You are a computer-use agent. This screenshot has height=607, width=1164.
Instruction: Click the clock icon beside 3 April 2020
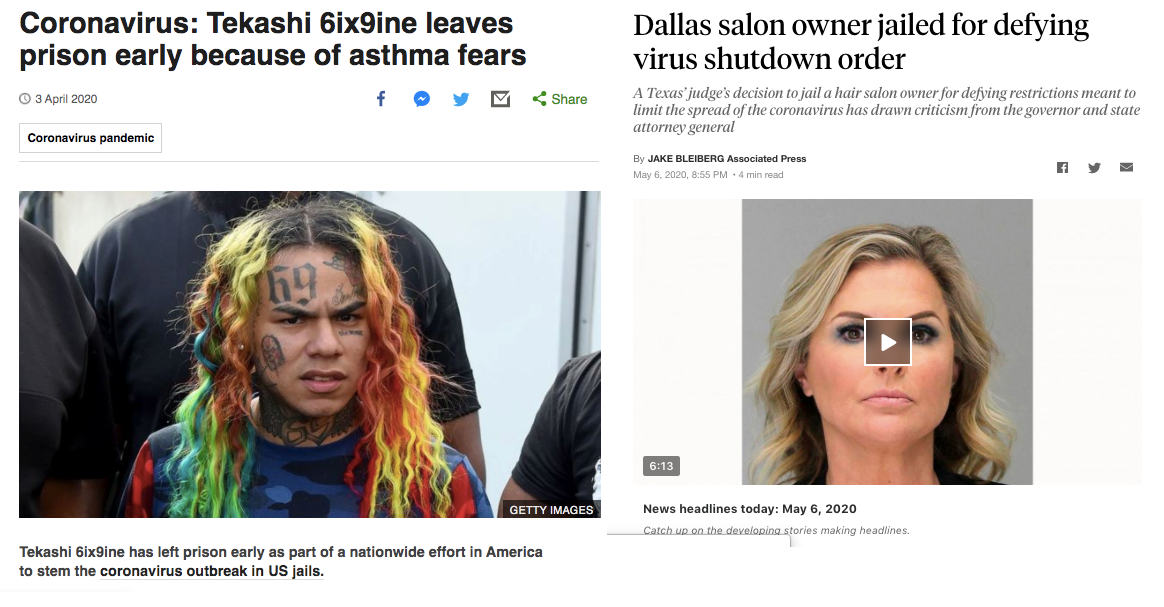(x=25, y=99)
